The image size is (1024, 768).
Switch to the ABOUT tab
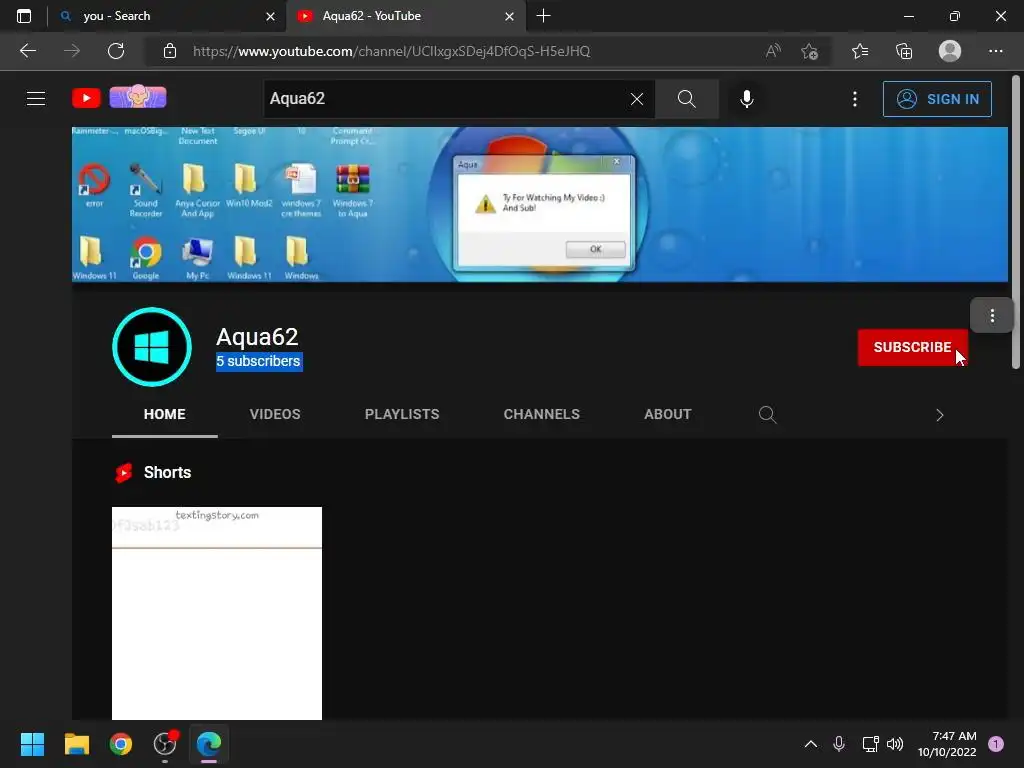click(667, 414)
